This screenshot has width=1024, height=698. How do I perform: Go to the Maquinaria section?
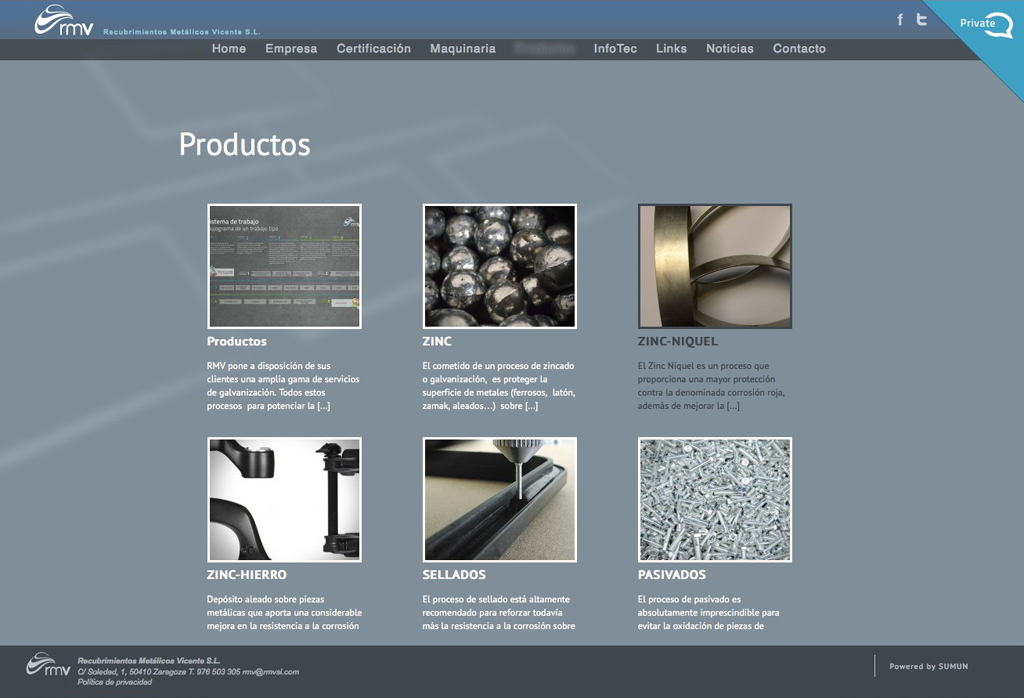click(x=462, y=48)
